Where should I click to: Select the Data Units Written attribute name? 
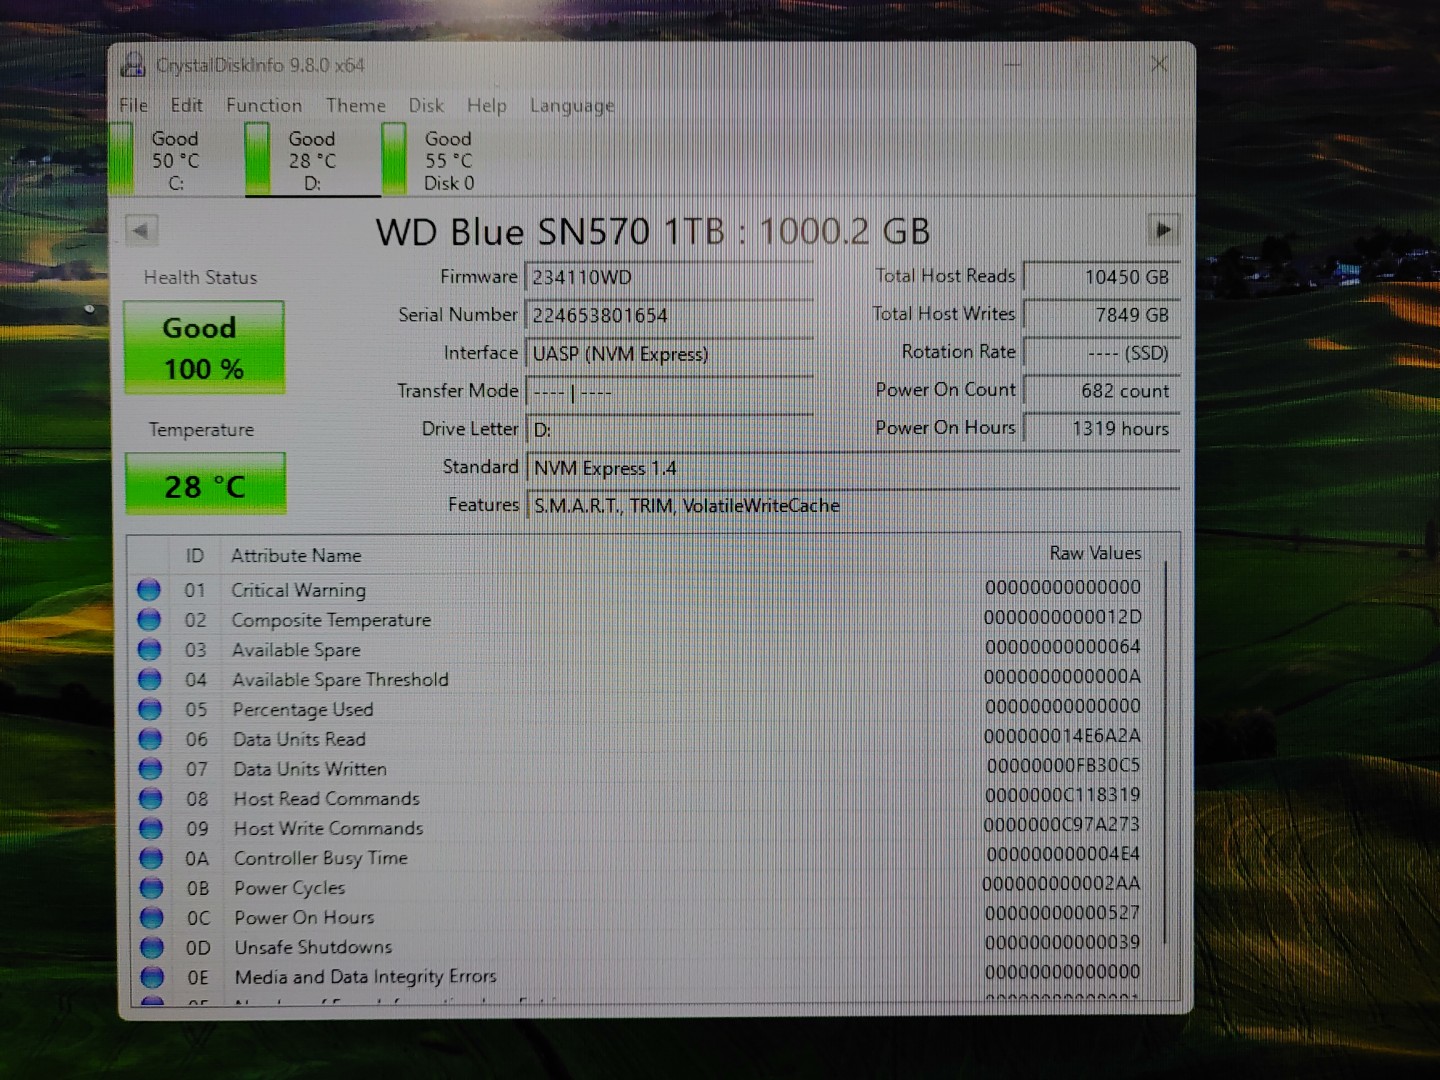(310, 769)
